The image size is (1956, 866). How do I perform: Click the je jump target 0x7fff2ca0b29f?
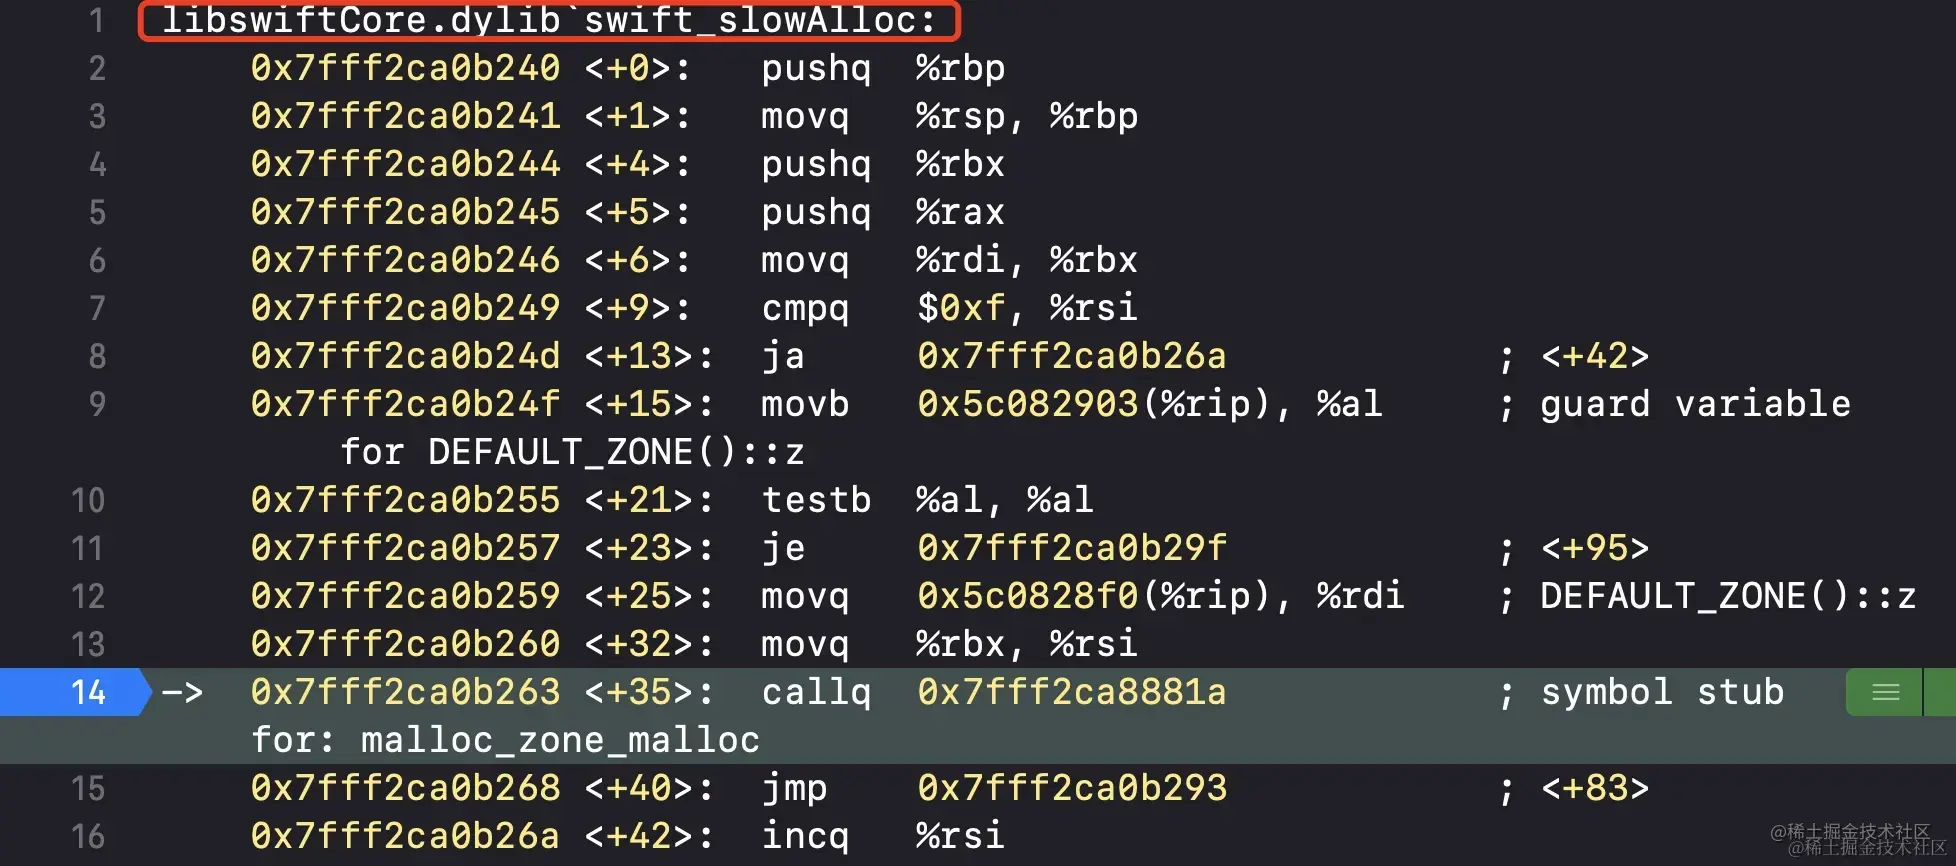tap(1072, 548)
